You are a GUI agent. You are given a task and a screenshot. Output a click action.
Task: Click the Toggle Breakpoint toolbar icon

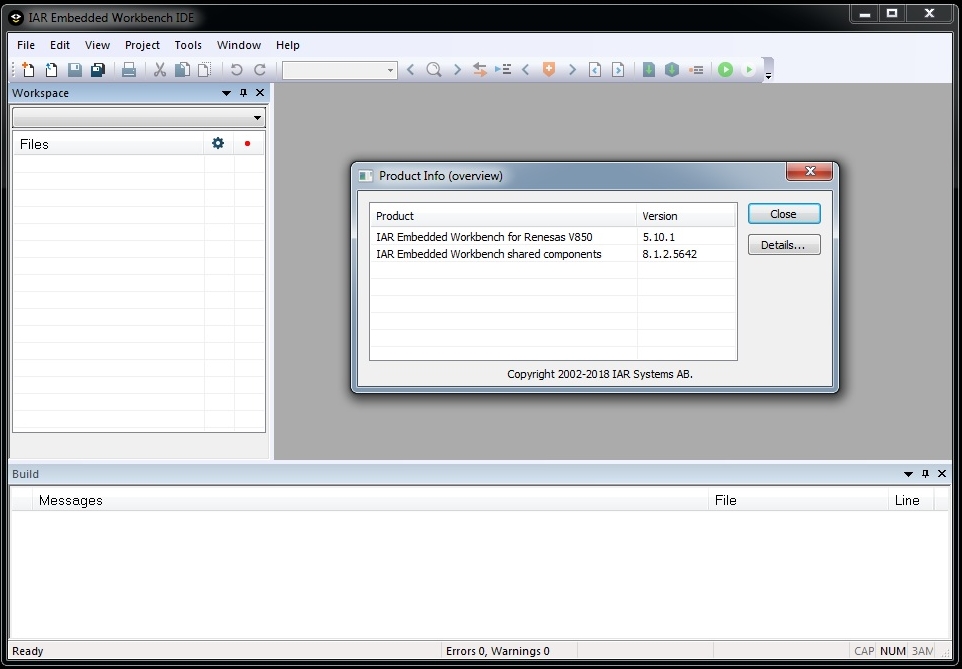pyautogui.click(x=696, y=70)
